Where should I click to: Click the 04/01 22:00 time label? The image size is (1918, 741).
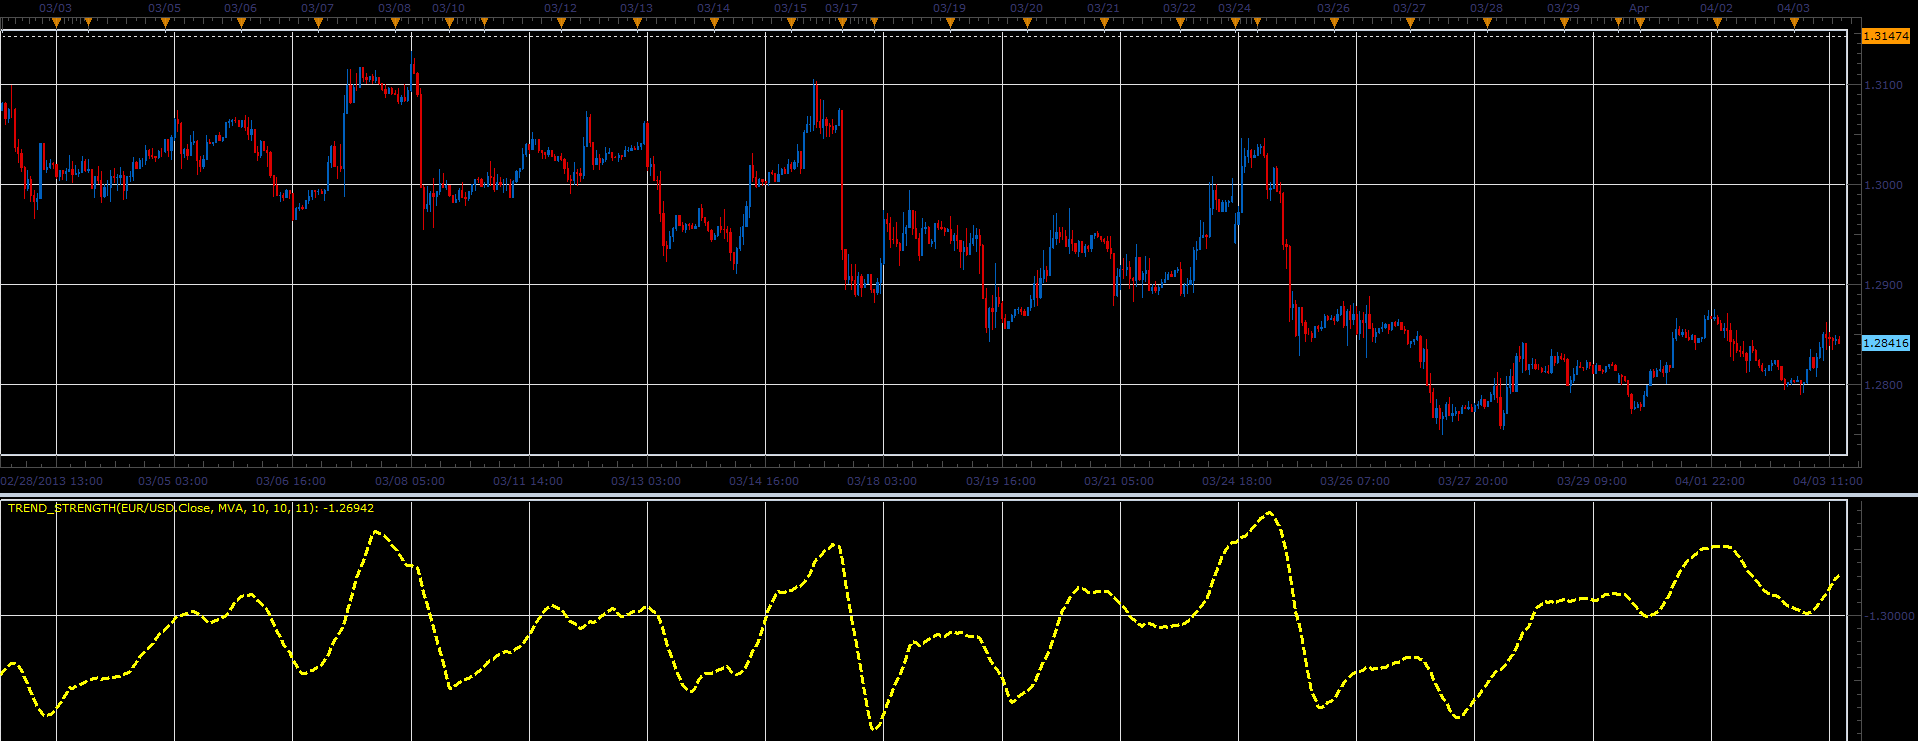(1710, 481)
